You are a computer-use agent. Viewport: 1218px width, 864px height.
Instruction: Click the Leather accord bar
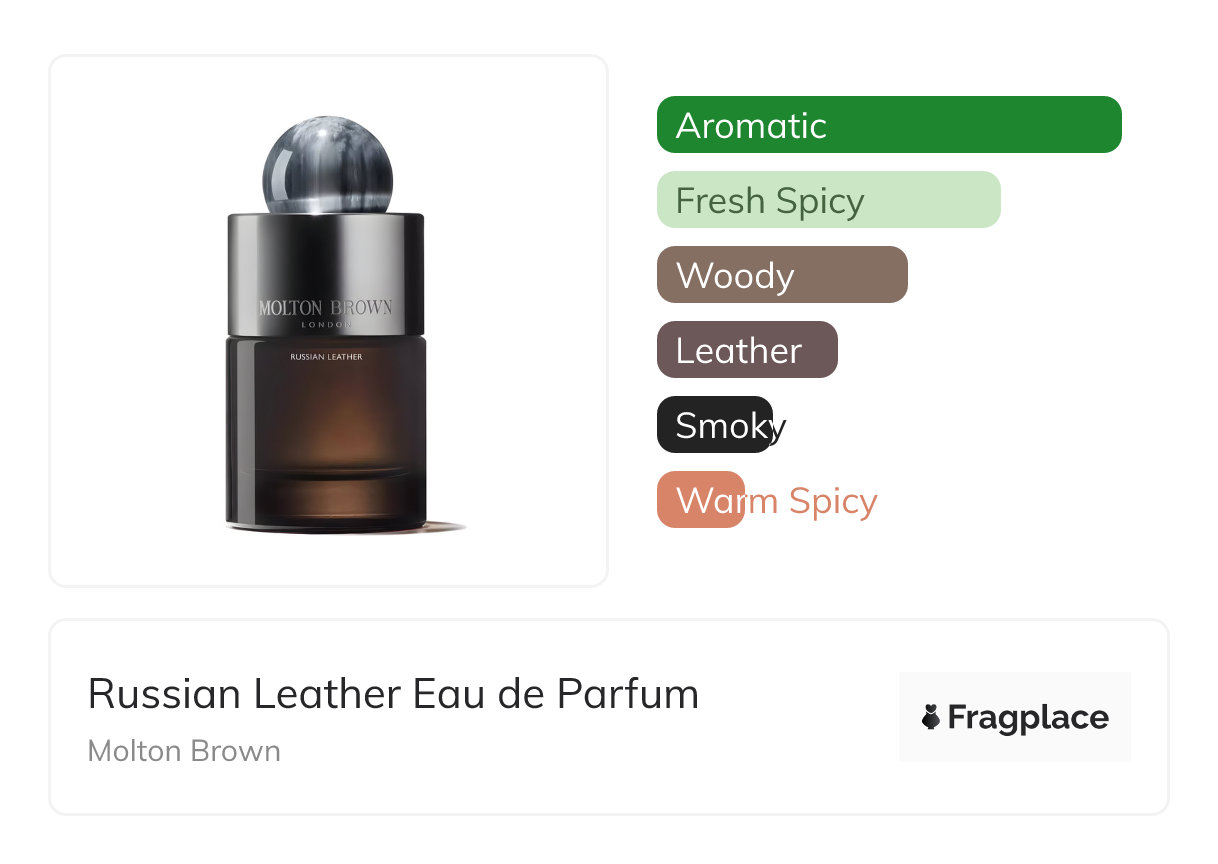[747, 350]
